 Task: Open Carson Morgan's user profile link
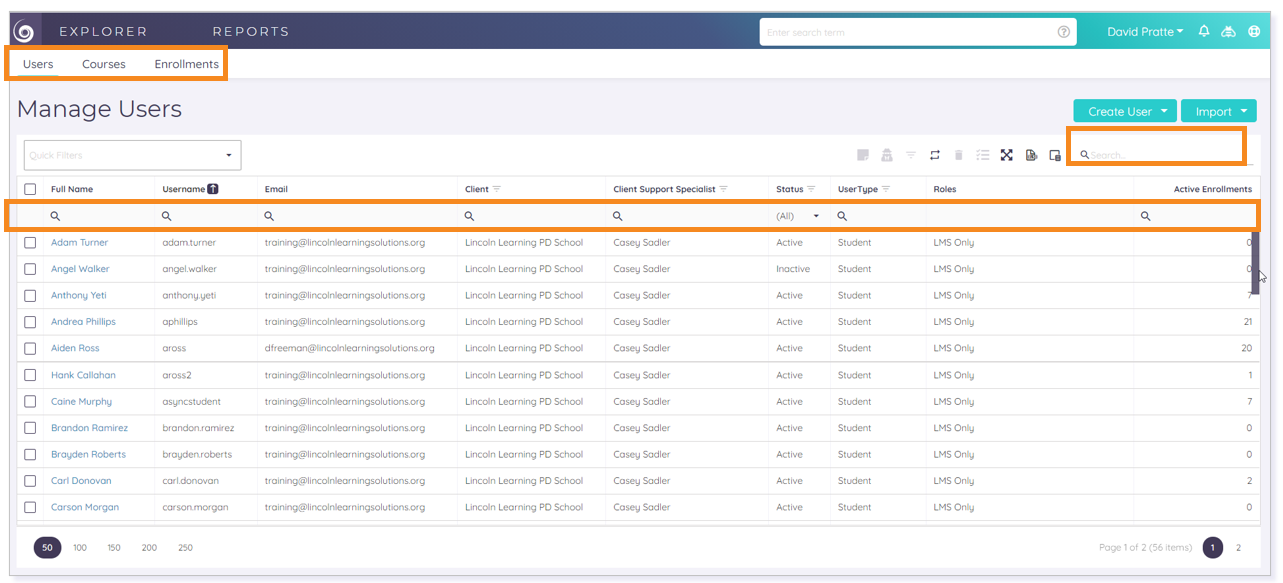85,507
